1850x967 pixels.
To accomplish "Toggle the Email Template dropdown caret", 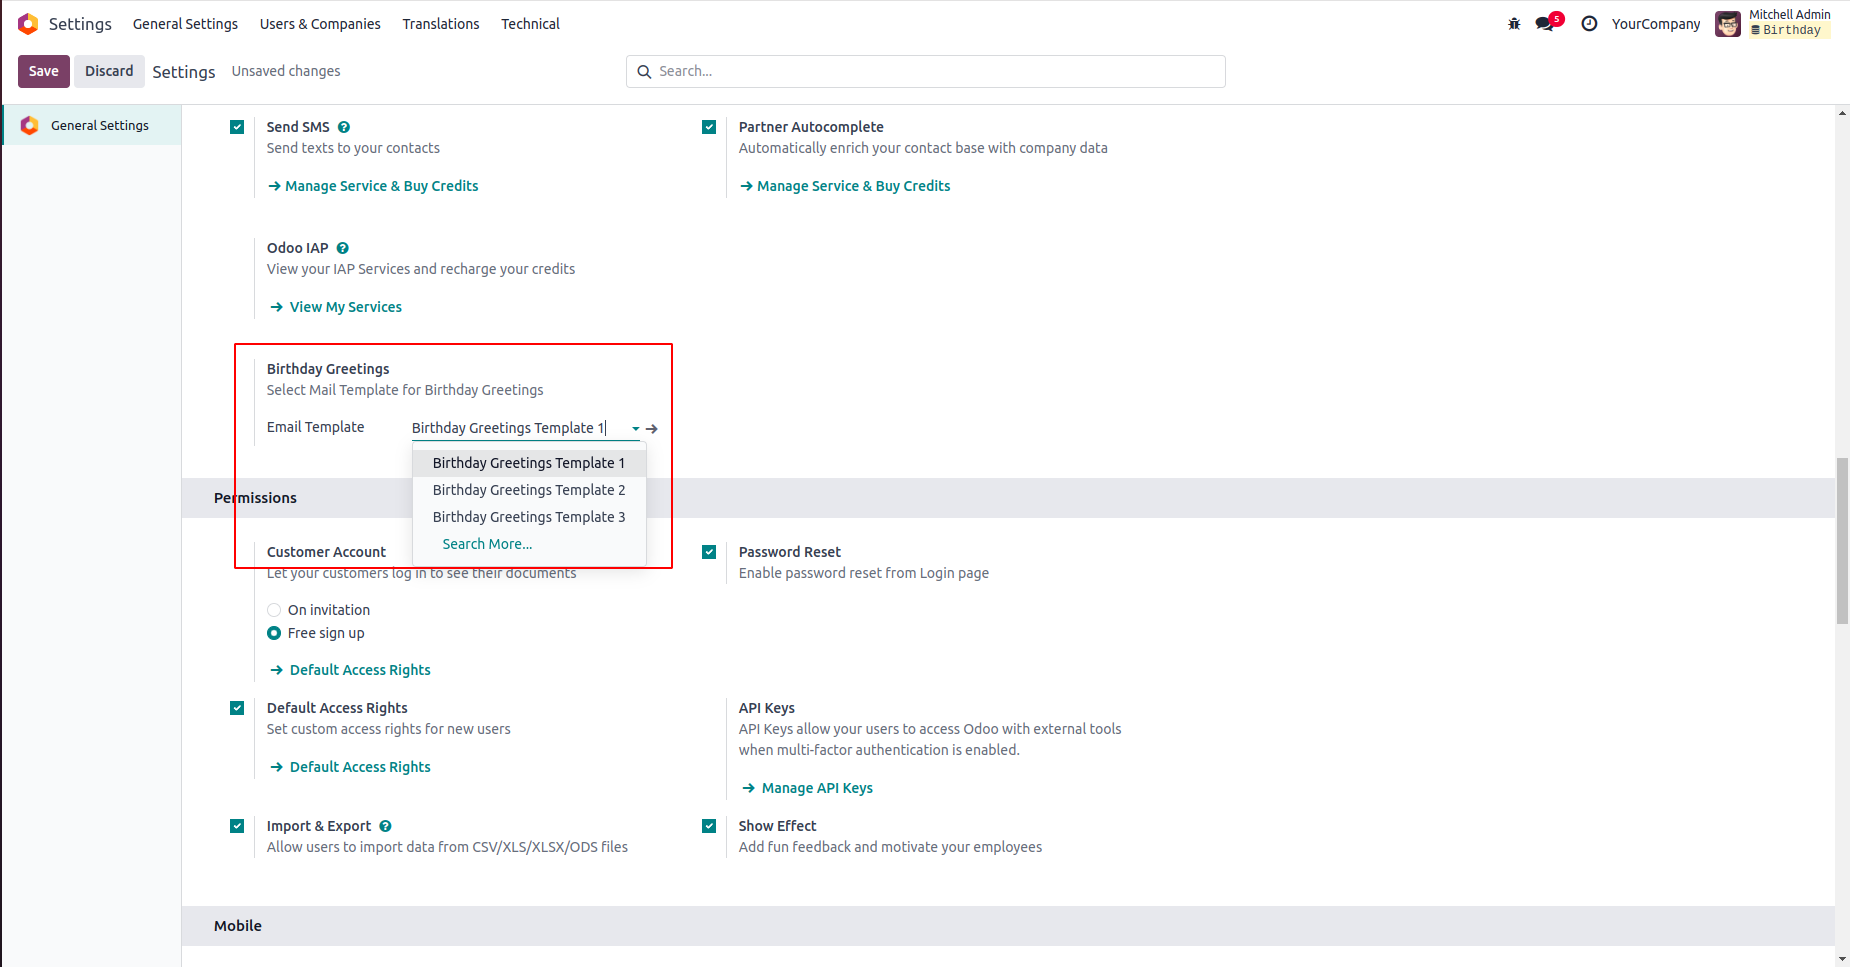I will 635,429.
